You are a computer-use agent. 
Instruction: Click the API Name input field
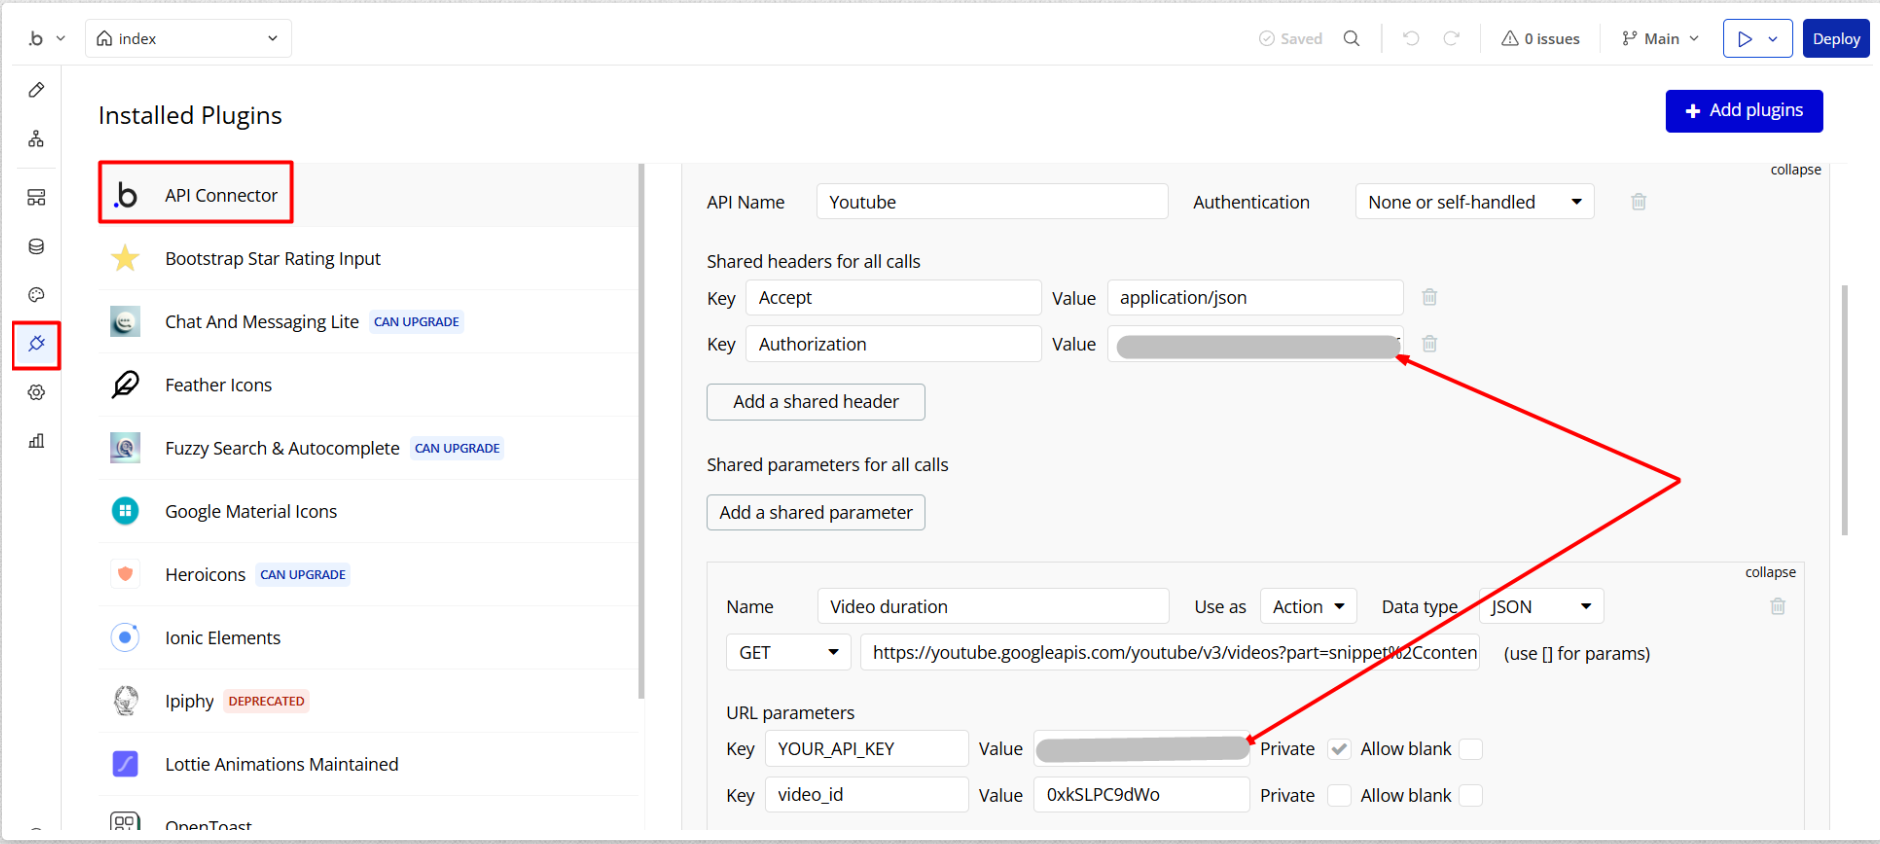991,202
